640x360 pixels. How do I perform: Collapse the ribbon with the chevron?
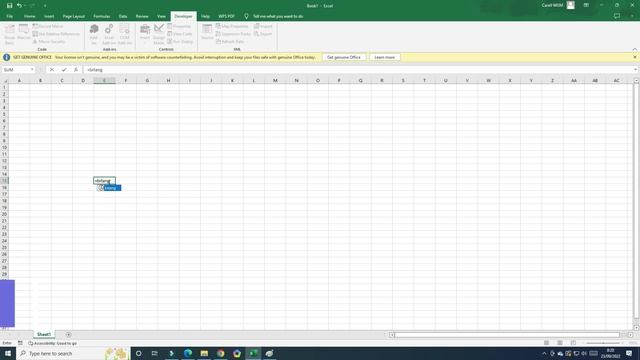point(635,49)
